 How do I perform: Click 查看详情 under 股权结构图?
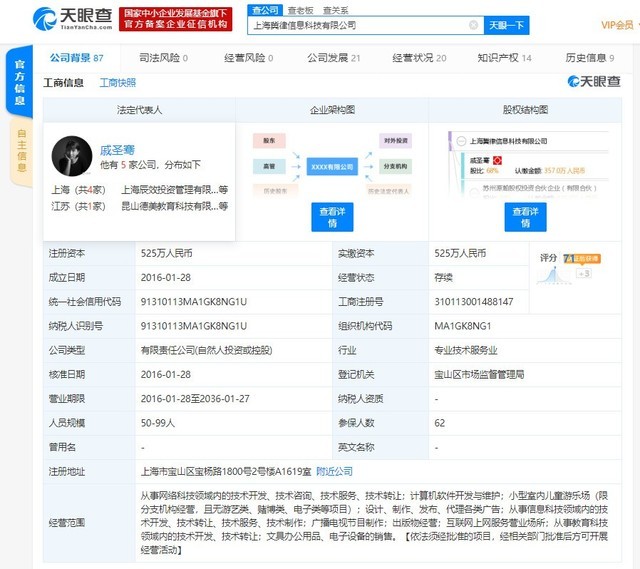pyautogui.click(x=525, y=217)
